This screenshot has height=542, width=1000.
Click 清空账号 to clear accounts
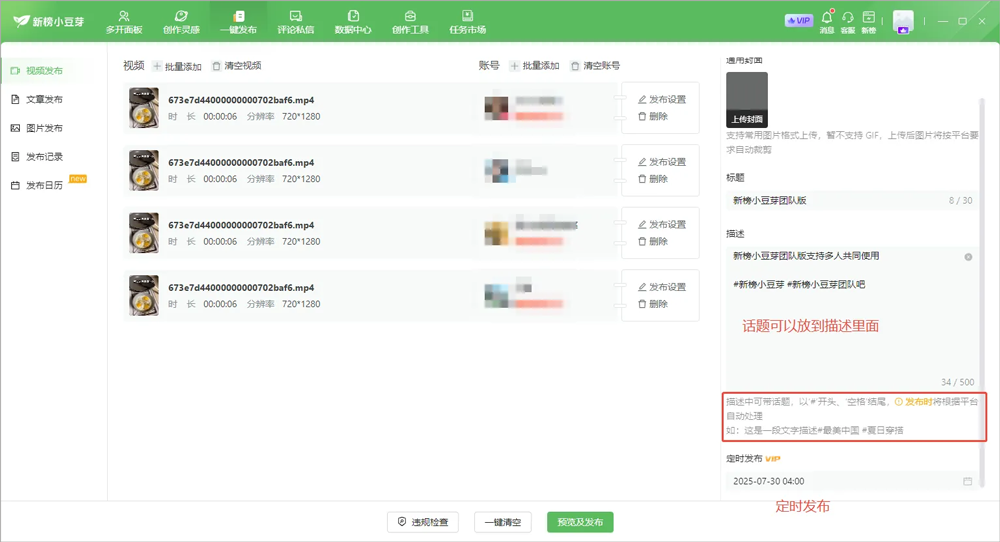point(595,66)
